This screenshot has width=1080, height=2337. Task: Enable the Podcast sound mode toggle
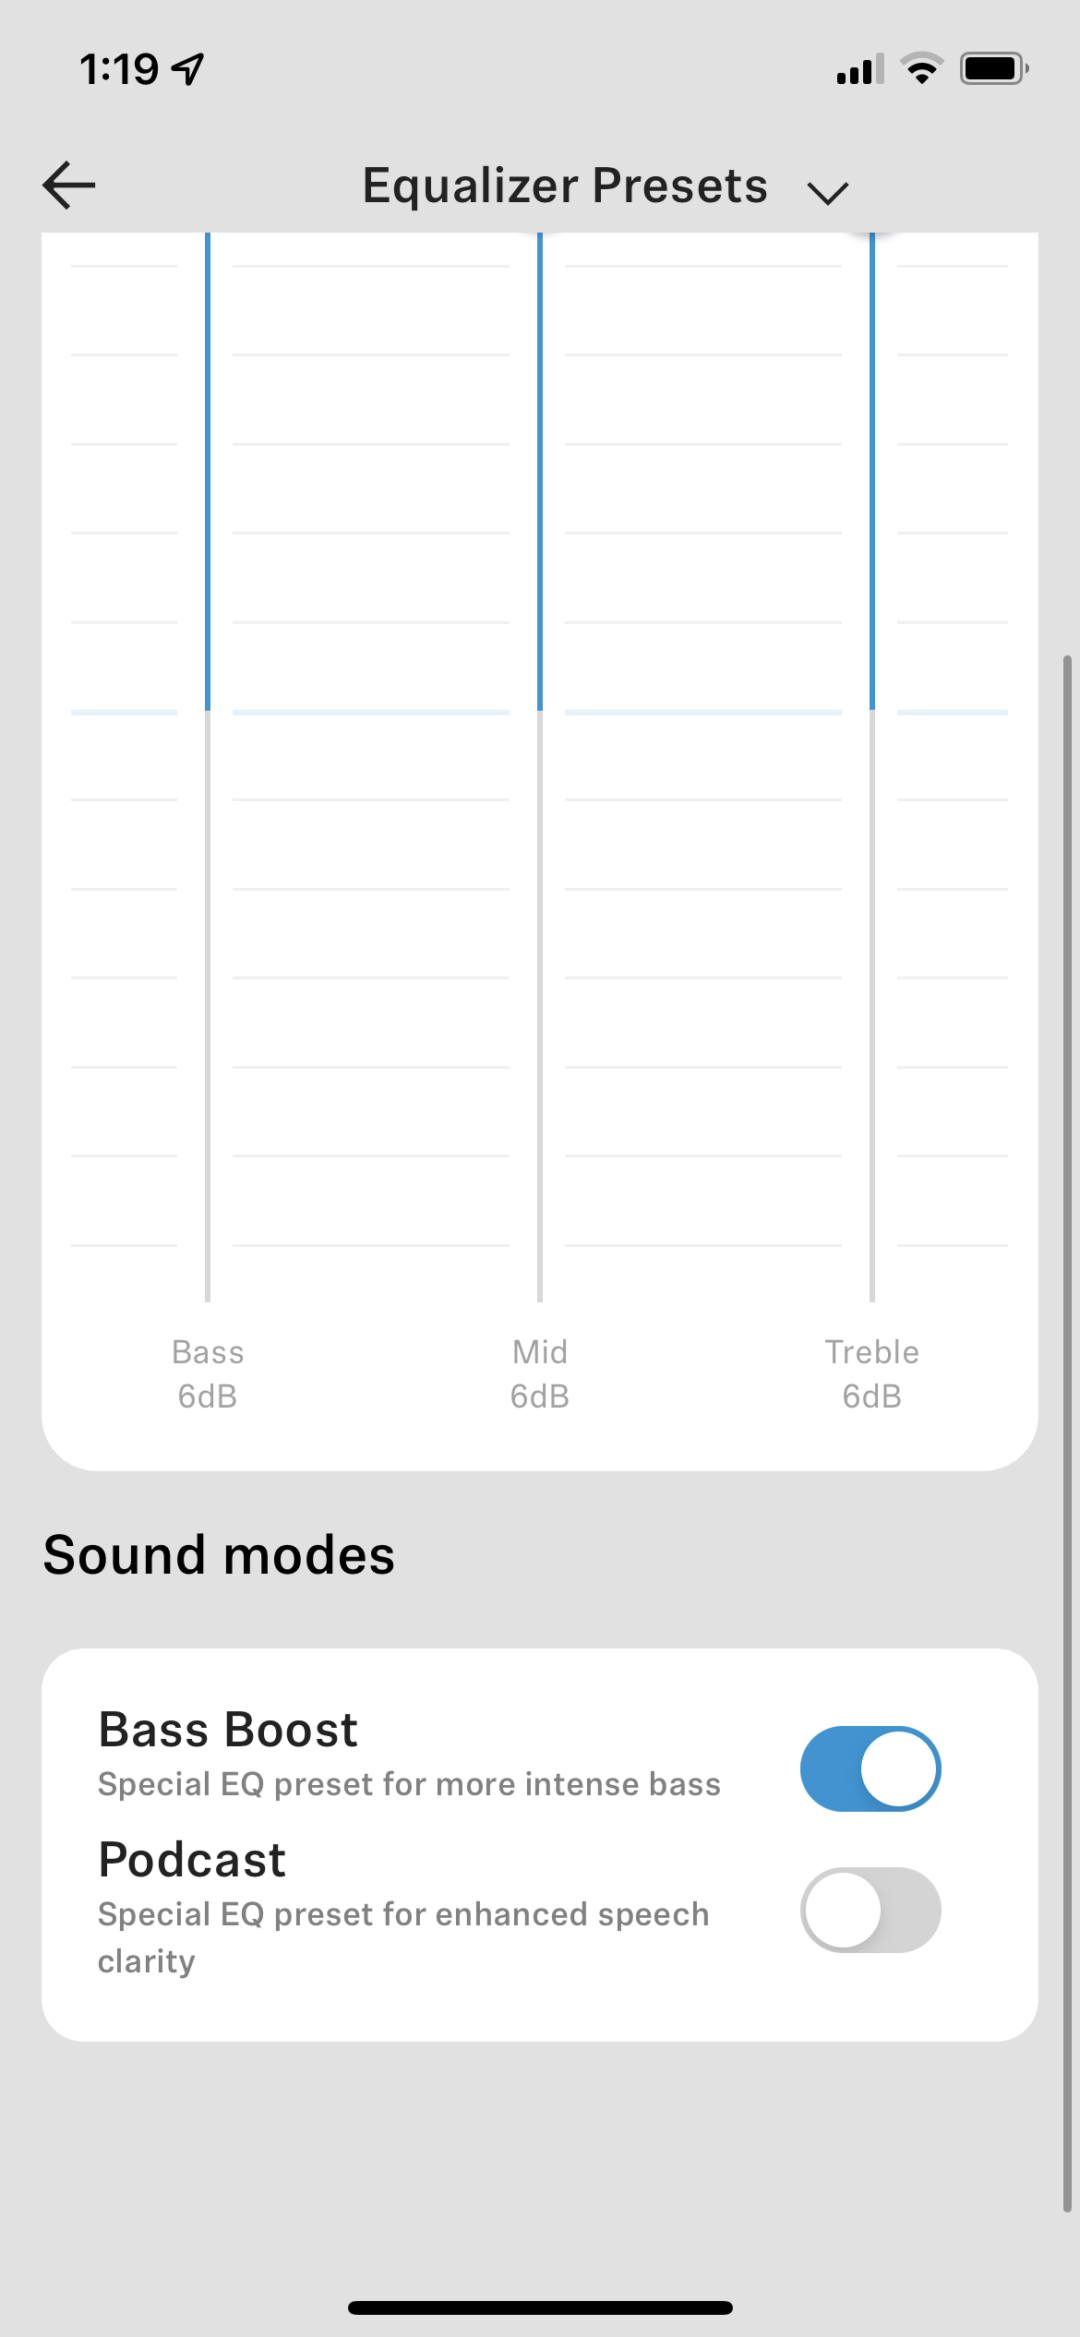[870, 1909]
